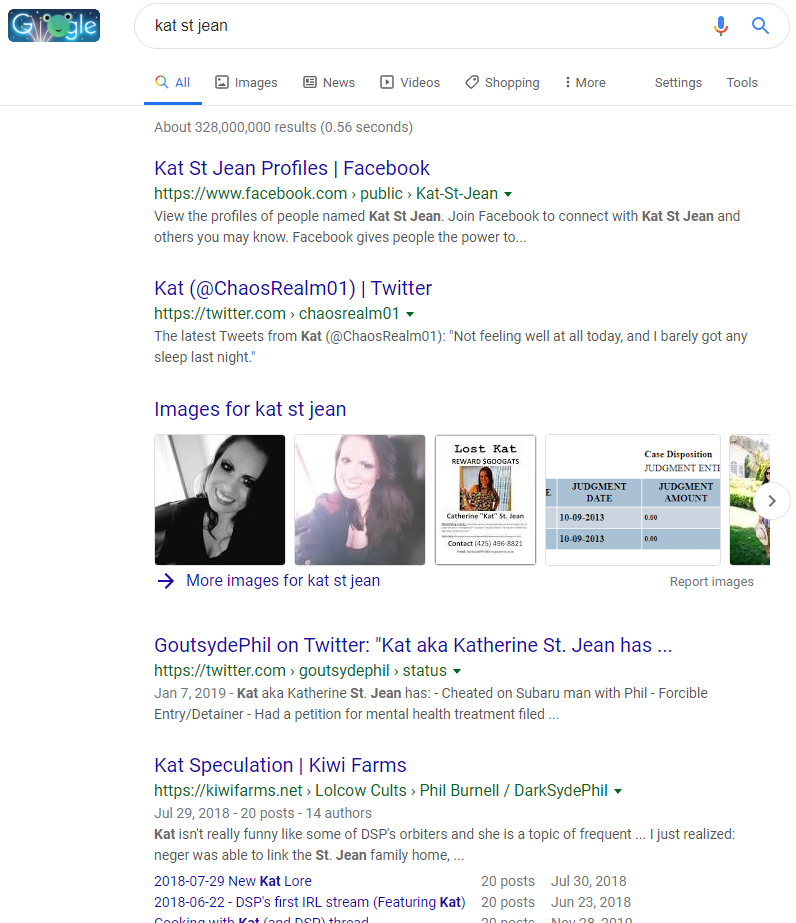
Task: Expand the chaosrealm01 Twitter URL dropdown
Action: tap(410, 314)
